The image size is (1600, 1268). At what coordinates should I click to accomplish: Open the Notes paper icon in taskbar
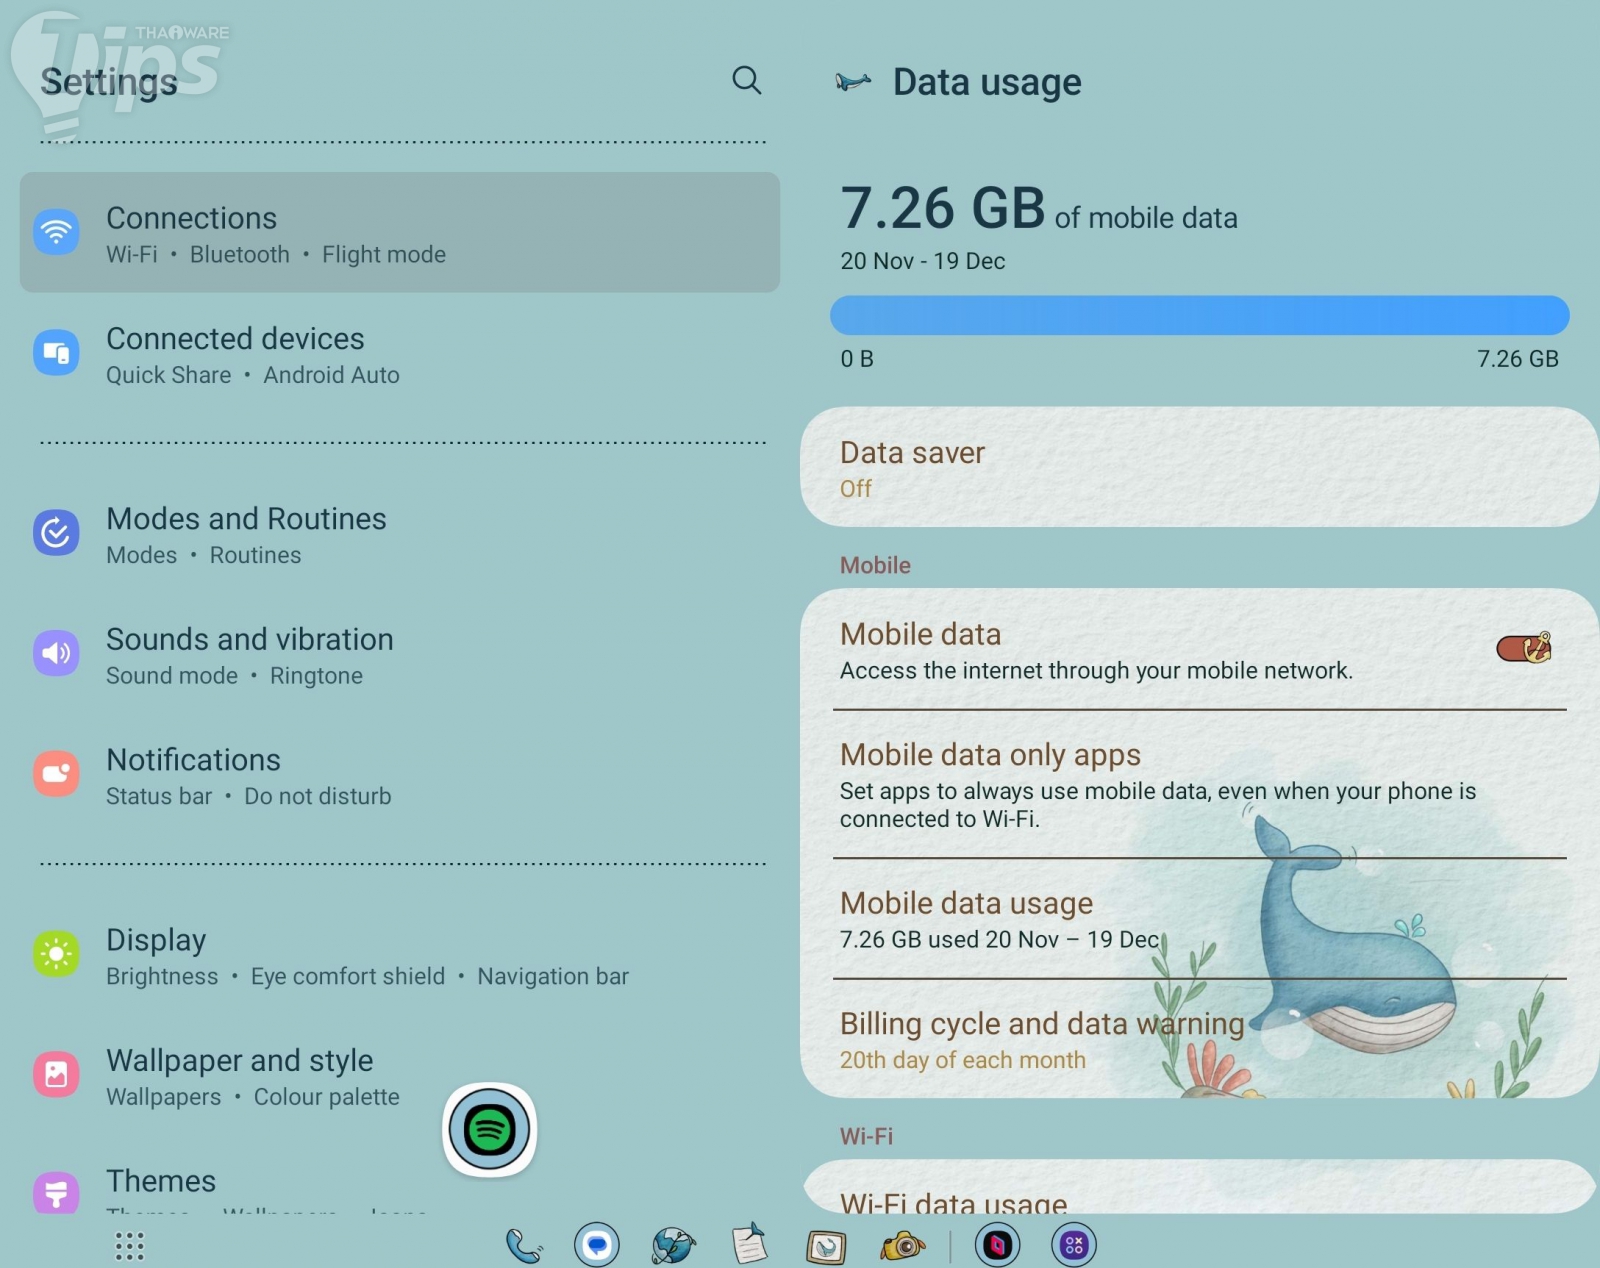(x=749, y=1244)
